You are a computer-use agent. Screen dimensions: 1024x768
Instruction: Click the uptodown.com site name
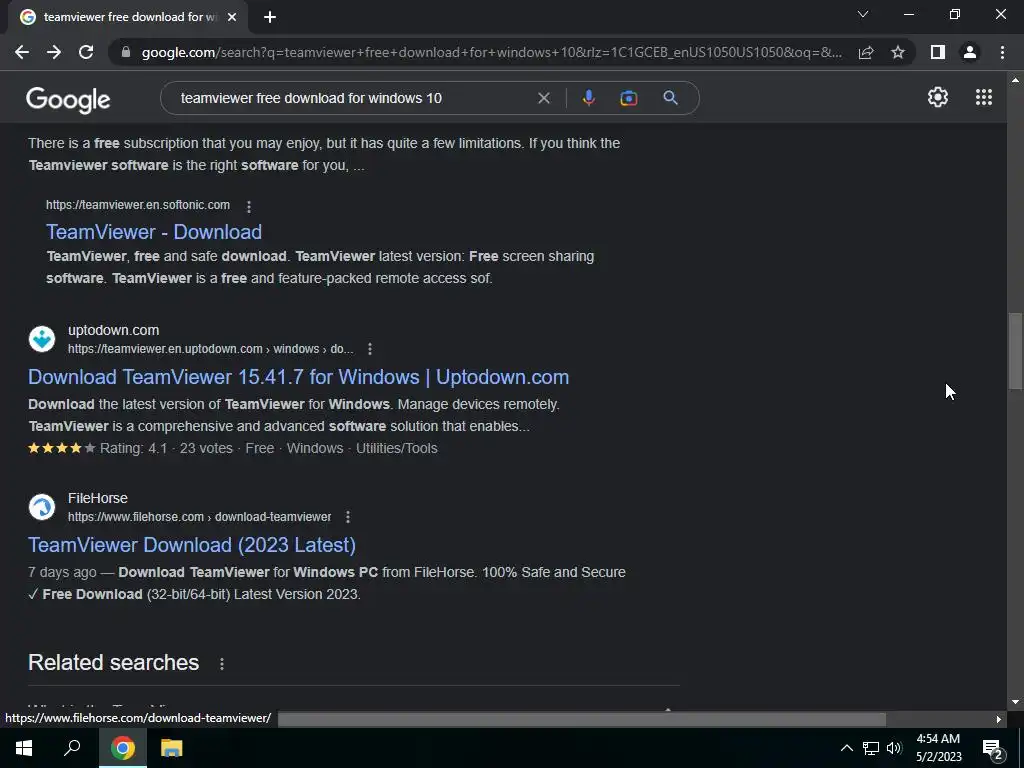click(114, 330)
